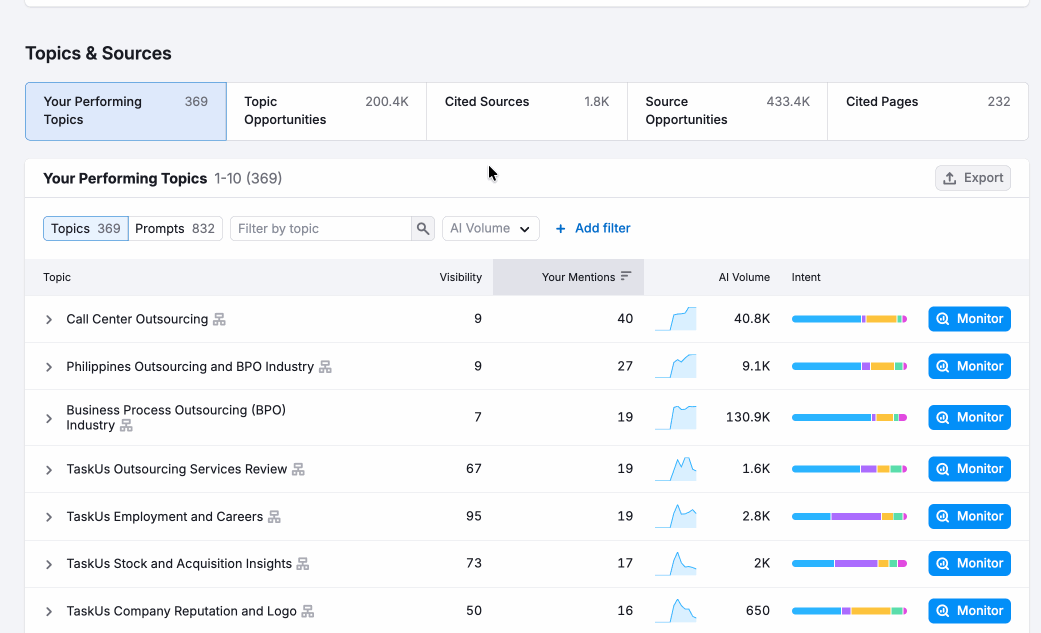1041x633 pixels.
Task: Click the Export button
Action: [x=973, y=178]
